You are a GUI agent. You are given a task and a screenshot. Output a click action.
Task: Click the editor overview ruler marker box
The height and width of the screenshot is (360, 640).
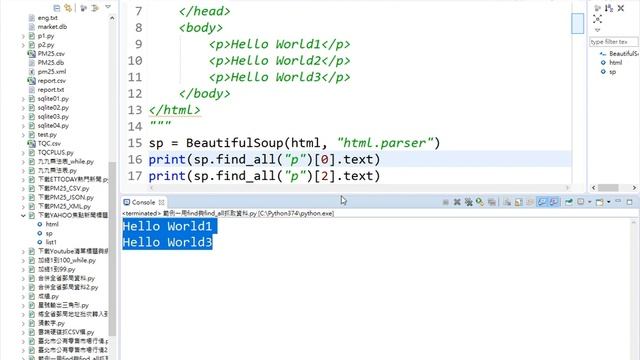pos(578,23)
